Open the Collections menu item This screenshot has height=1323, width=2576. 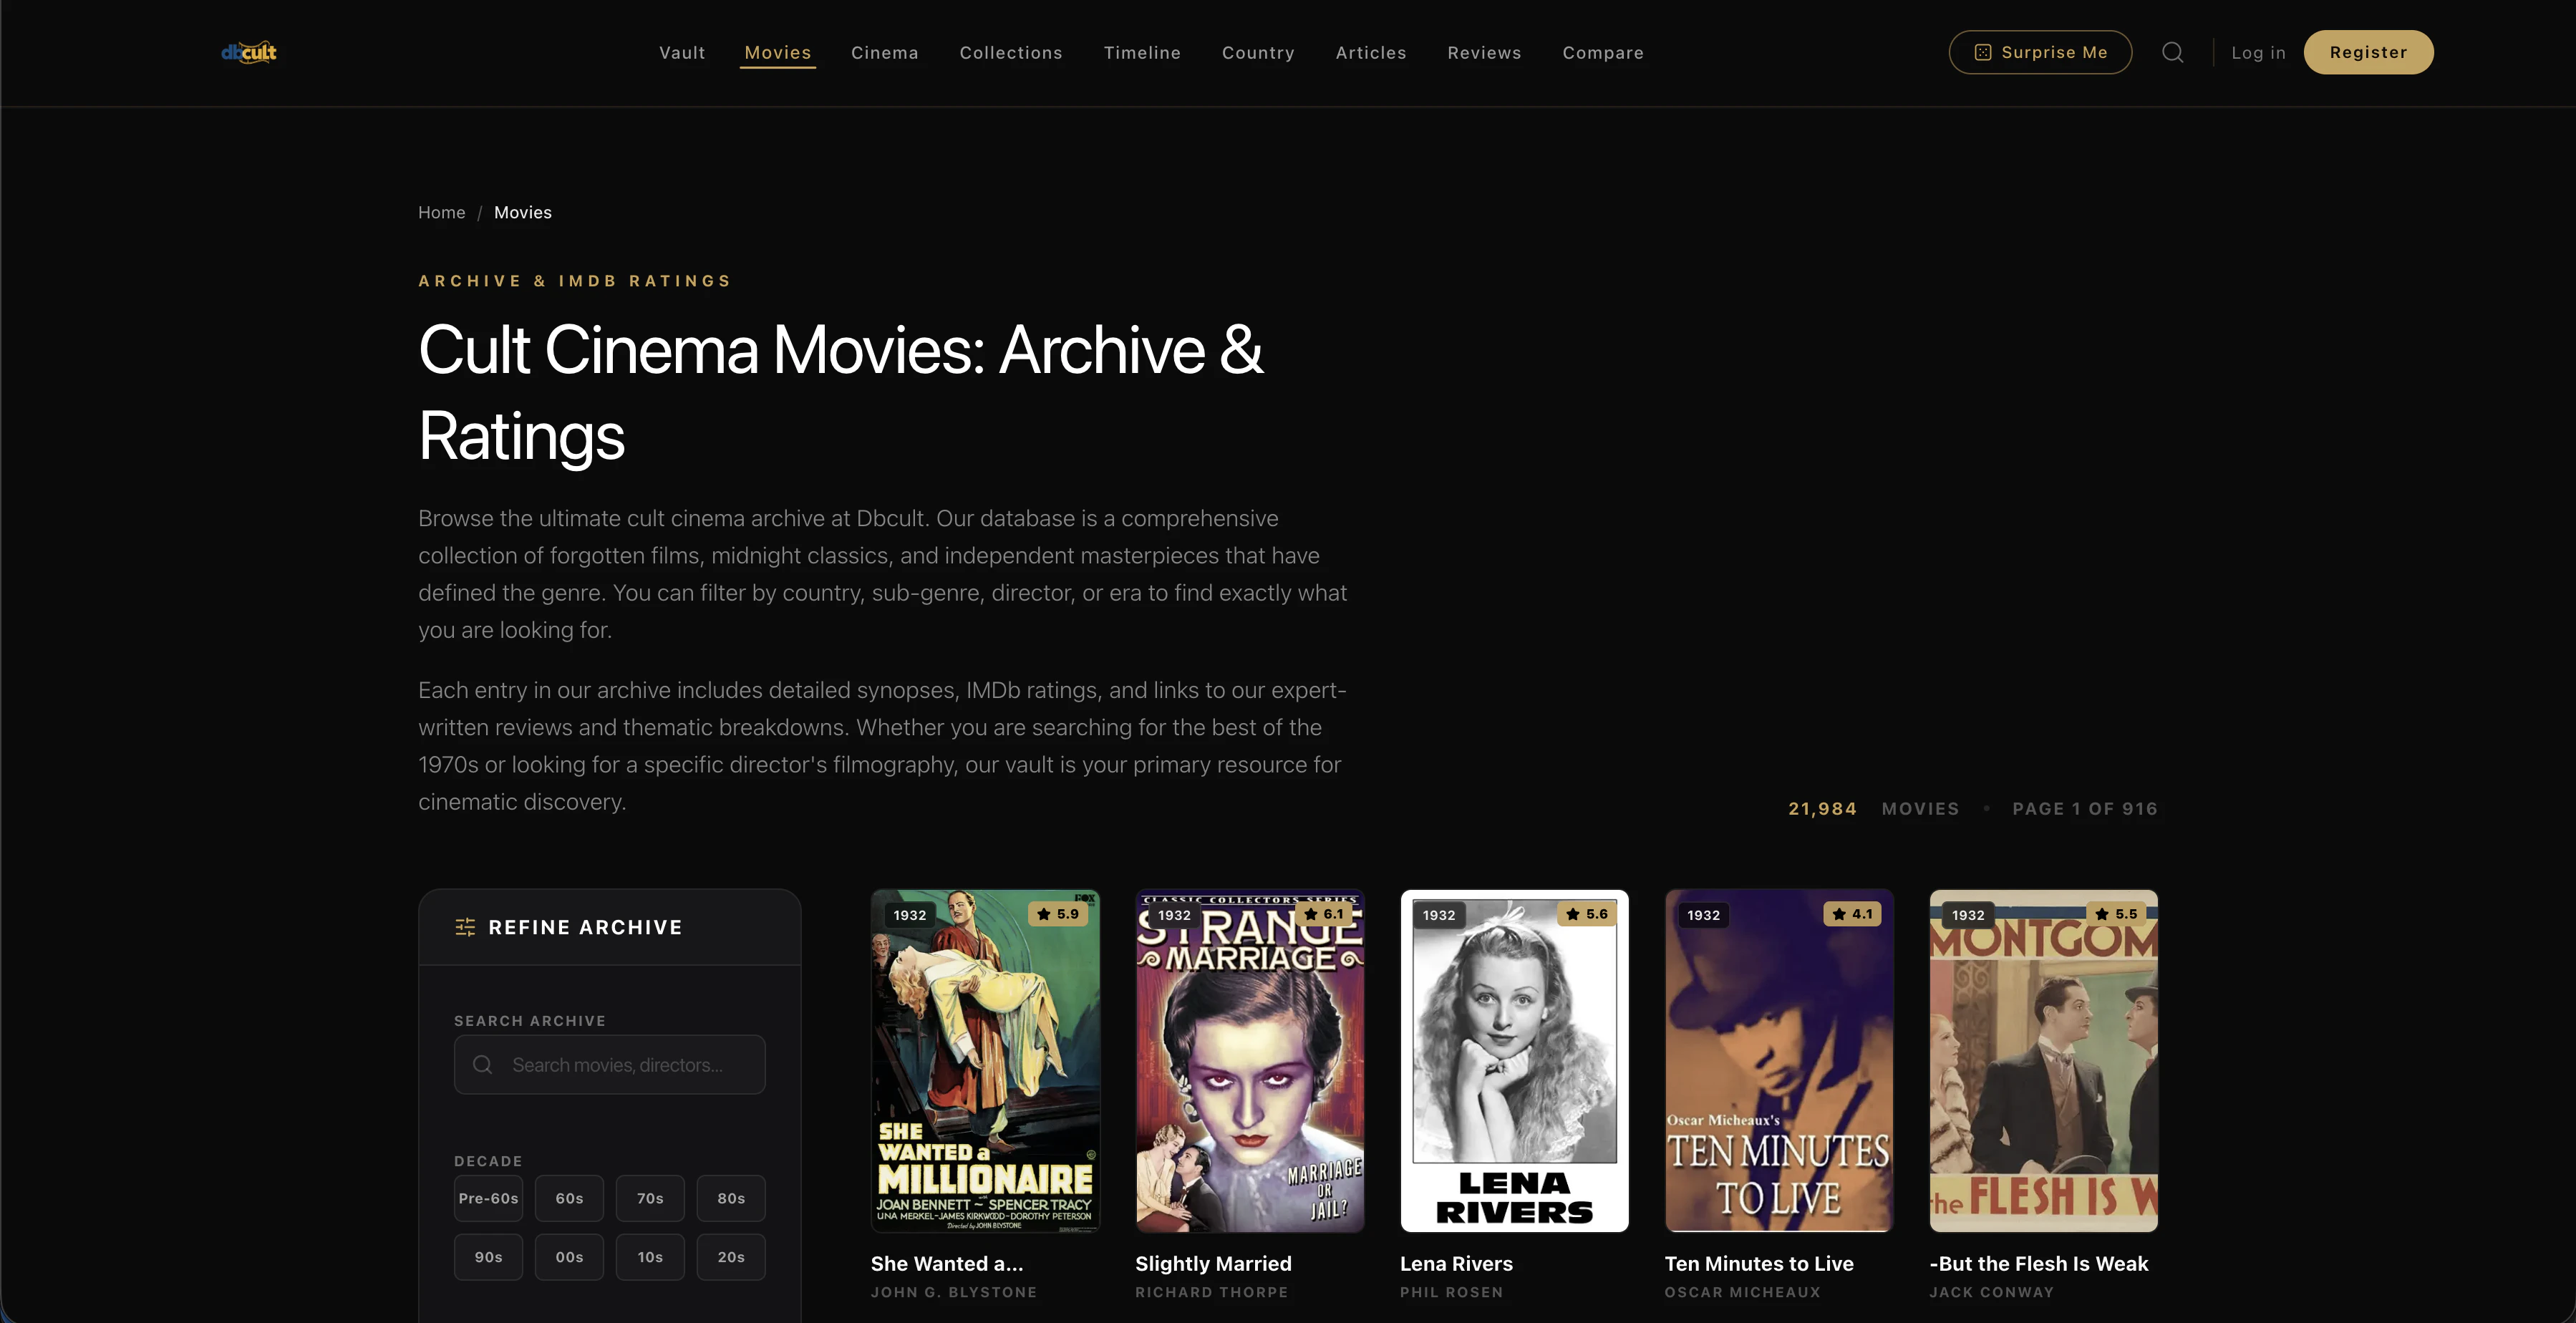click(x=1011, y=52)
